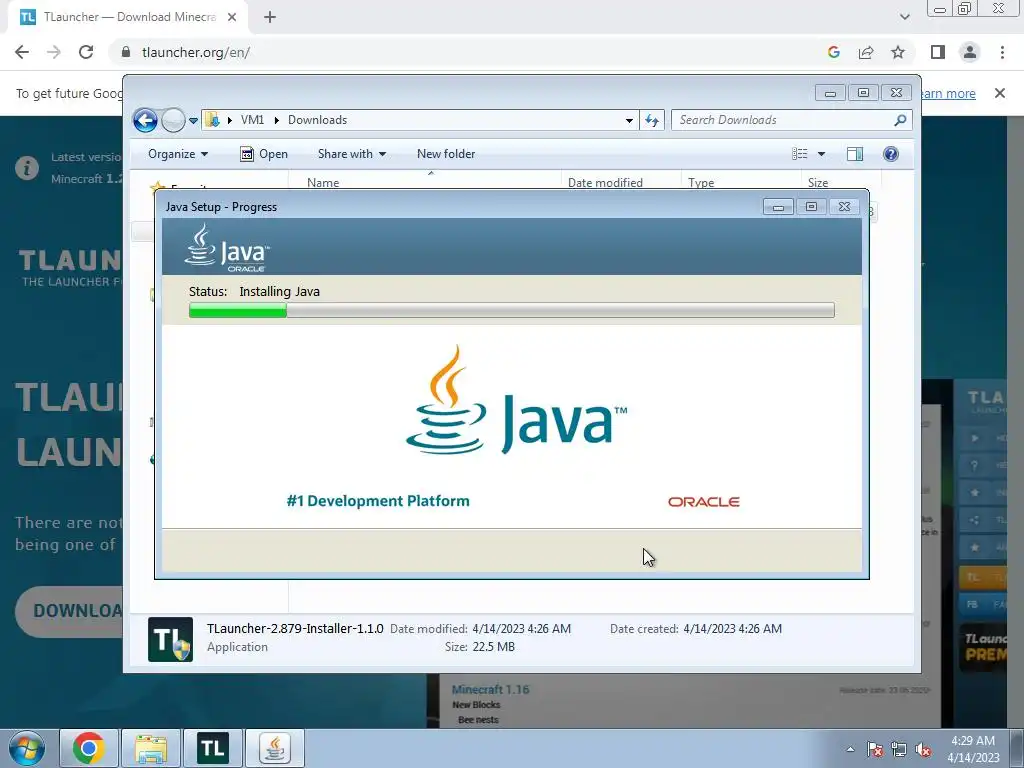Switch to Java Setup in taskbar

(274, 748)
